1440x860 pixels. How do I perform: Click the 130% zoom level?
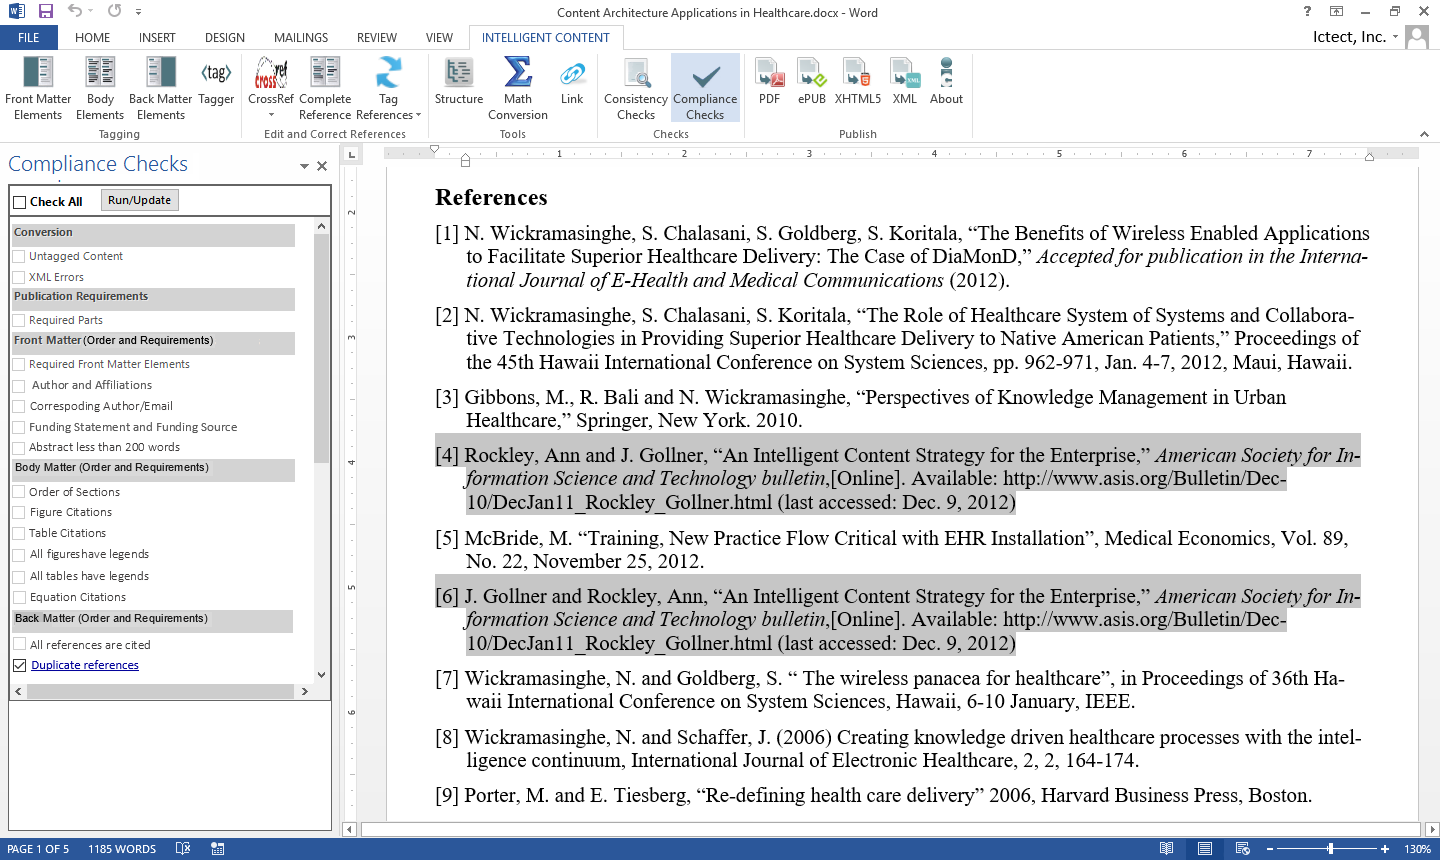pos(1417,849)
